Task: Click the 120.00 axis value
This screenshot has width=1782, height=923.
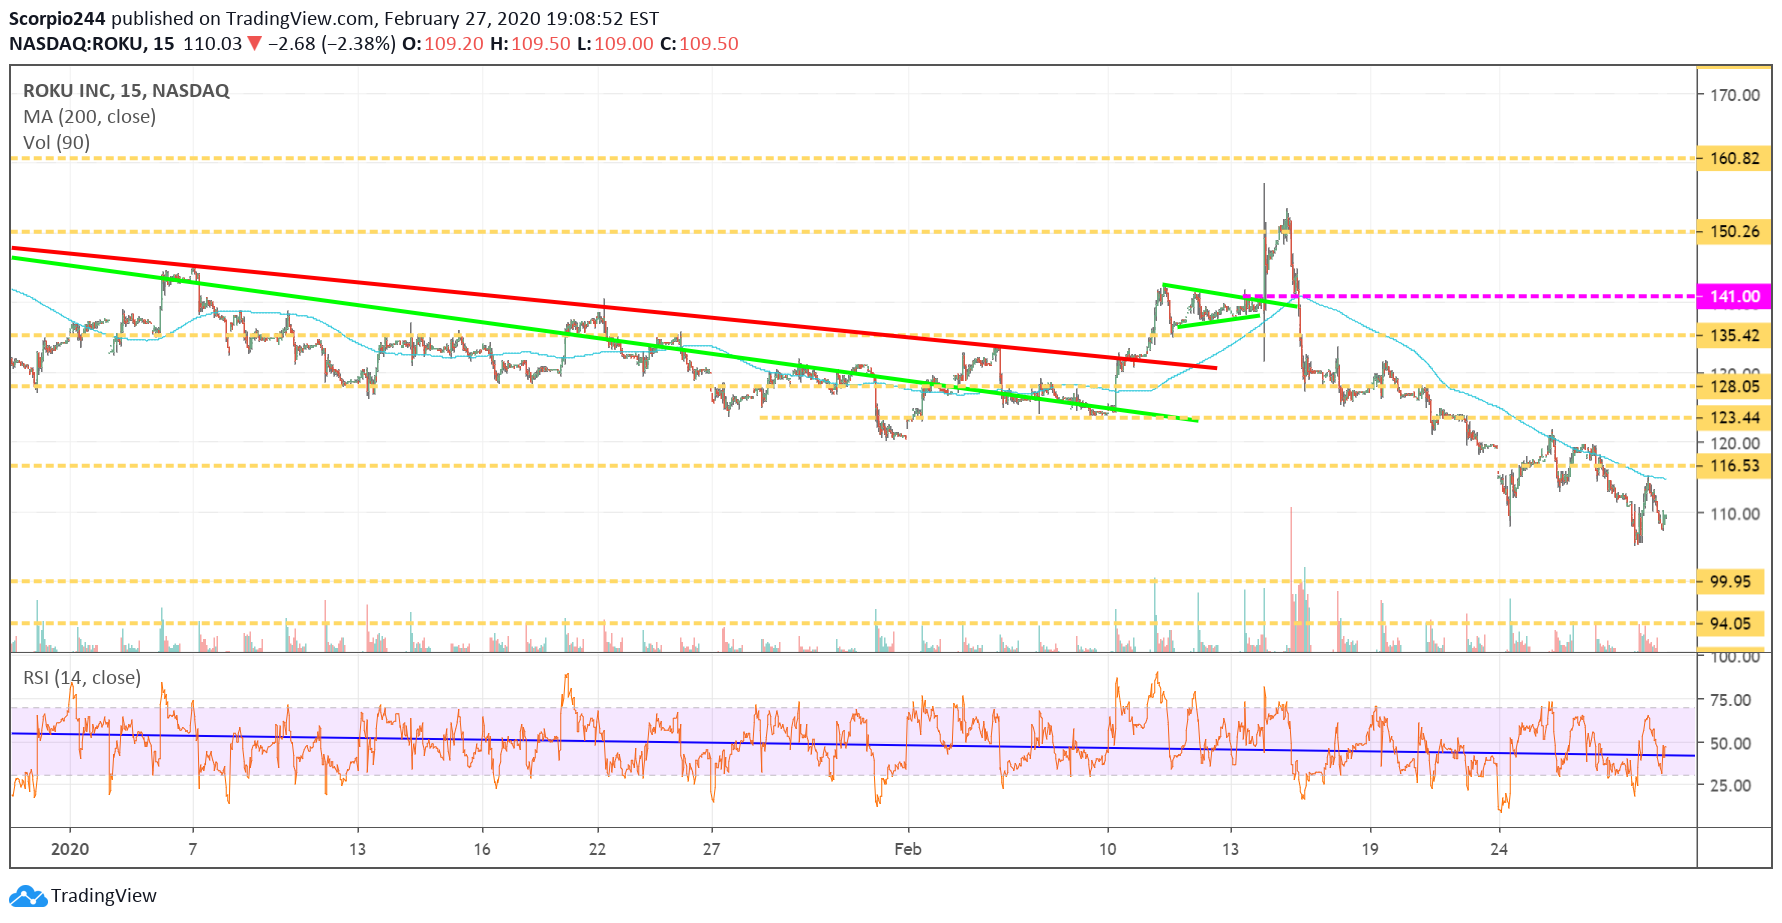Action: point(1735,443)
